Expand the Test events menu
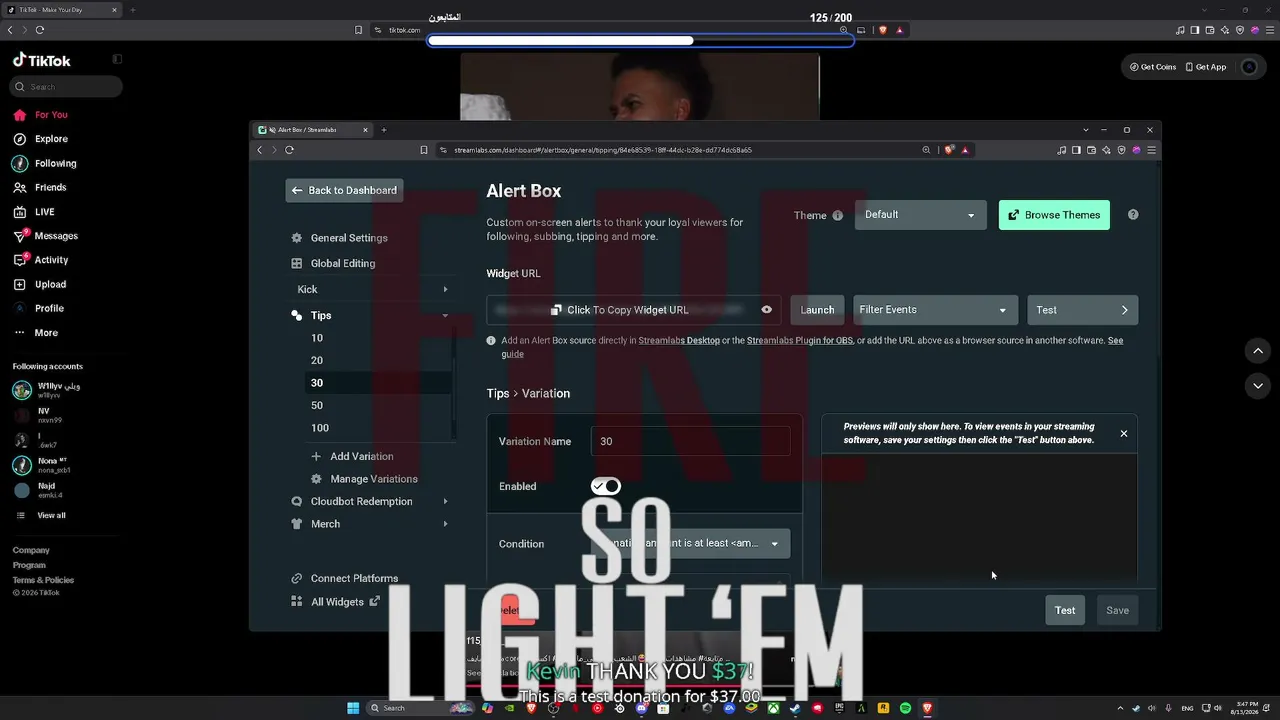This screenshot has width=1280, height=720. click(x=1082, y=310)
